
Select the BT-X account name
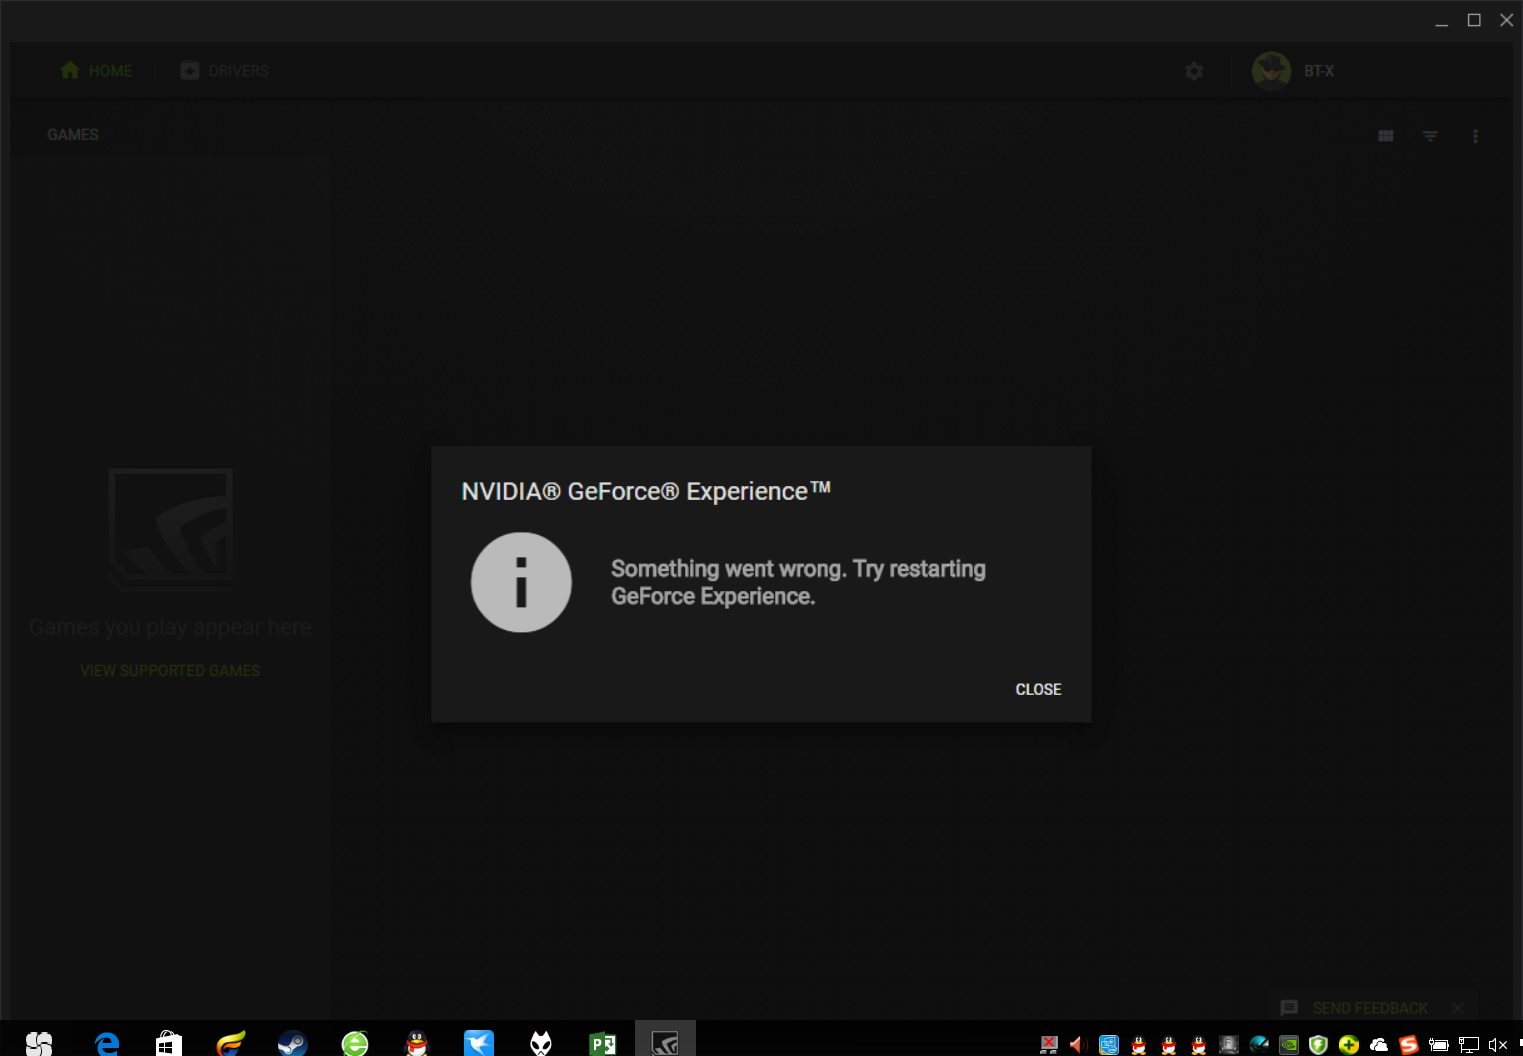(x=1319, y=71)
